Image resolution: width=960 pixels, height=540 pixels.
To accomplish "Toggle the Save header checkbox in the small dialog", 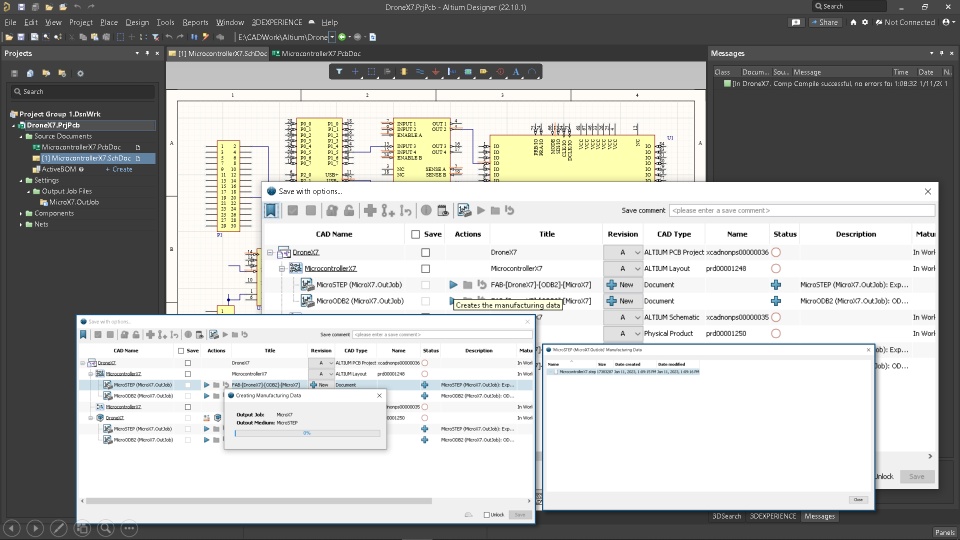I will [181, 351].
